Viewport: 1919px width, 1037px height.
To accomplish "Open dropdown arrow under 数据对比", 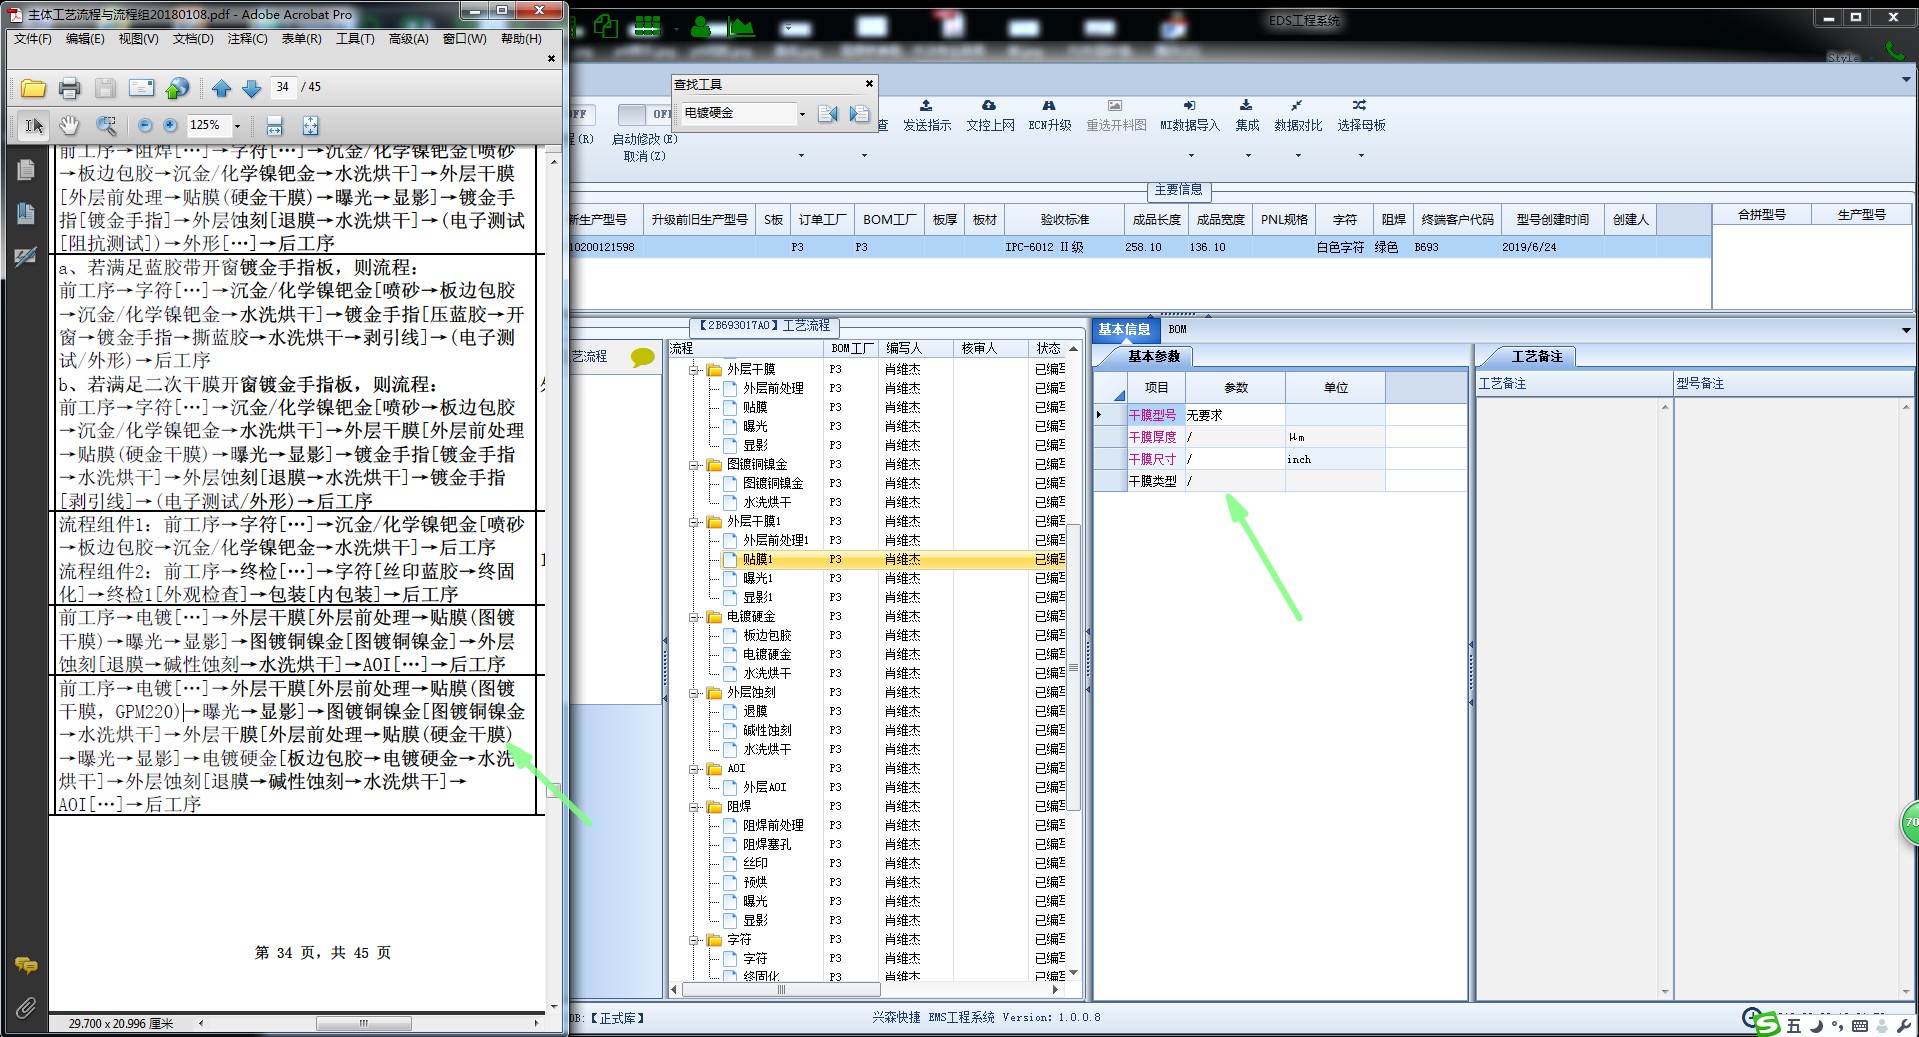I will coord(1298,155).
